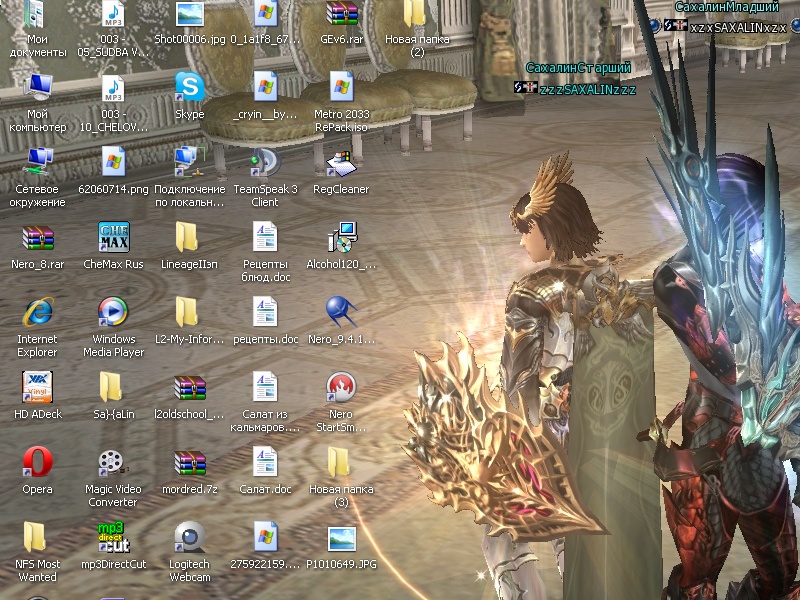Select Metro 2033 RePack.iso file

click(341, 88)
